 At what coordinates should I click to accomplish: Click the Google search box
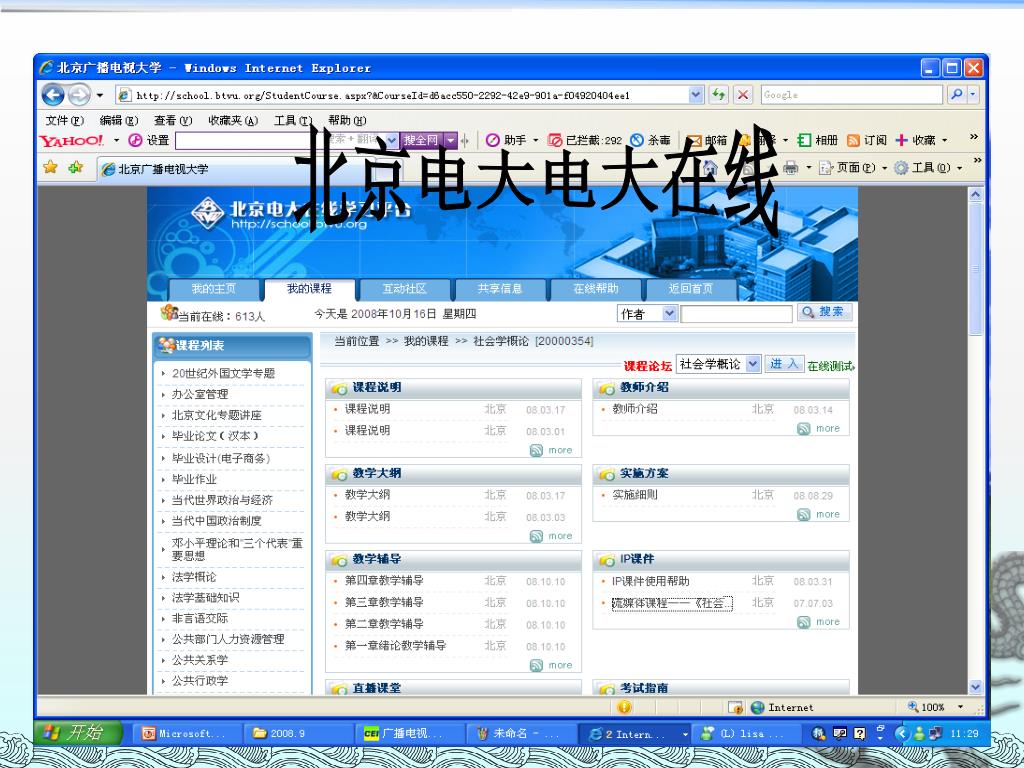tap(852, 95)
